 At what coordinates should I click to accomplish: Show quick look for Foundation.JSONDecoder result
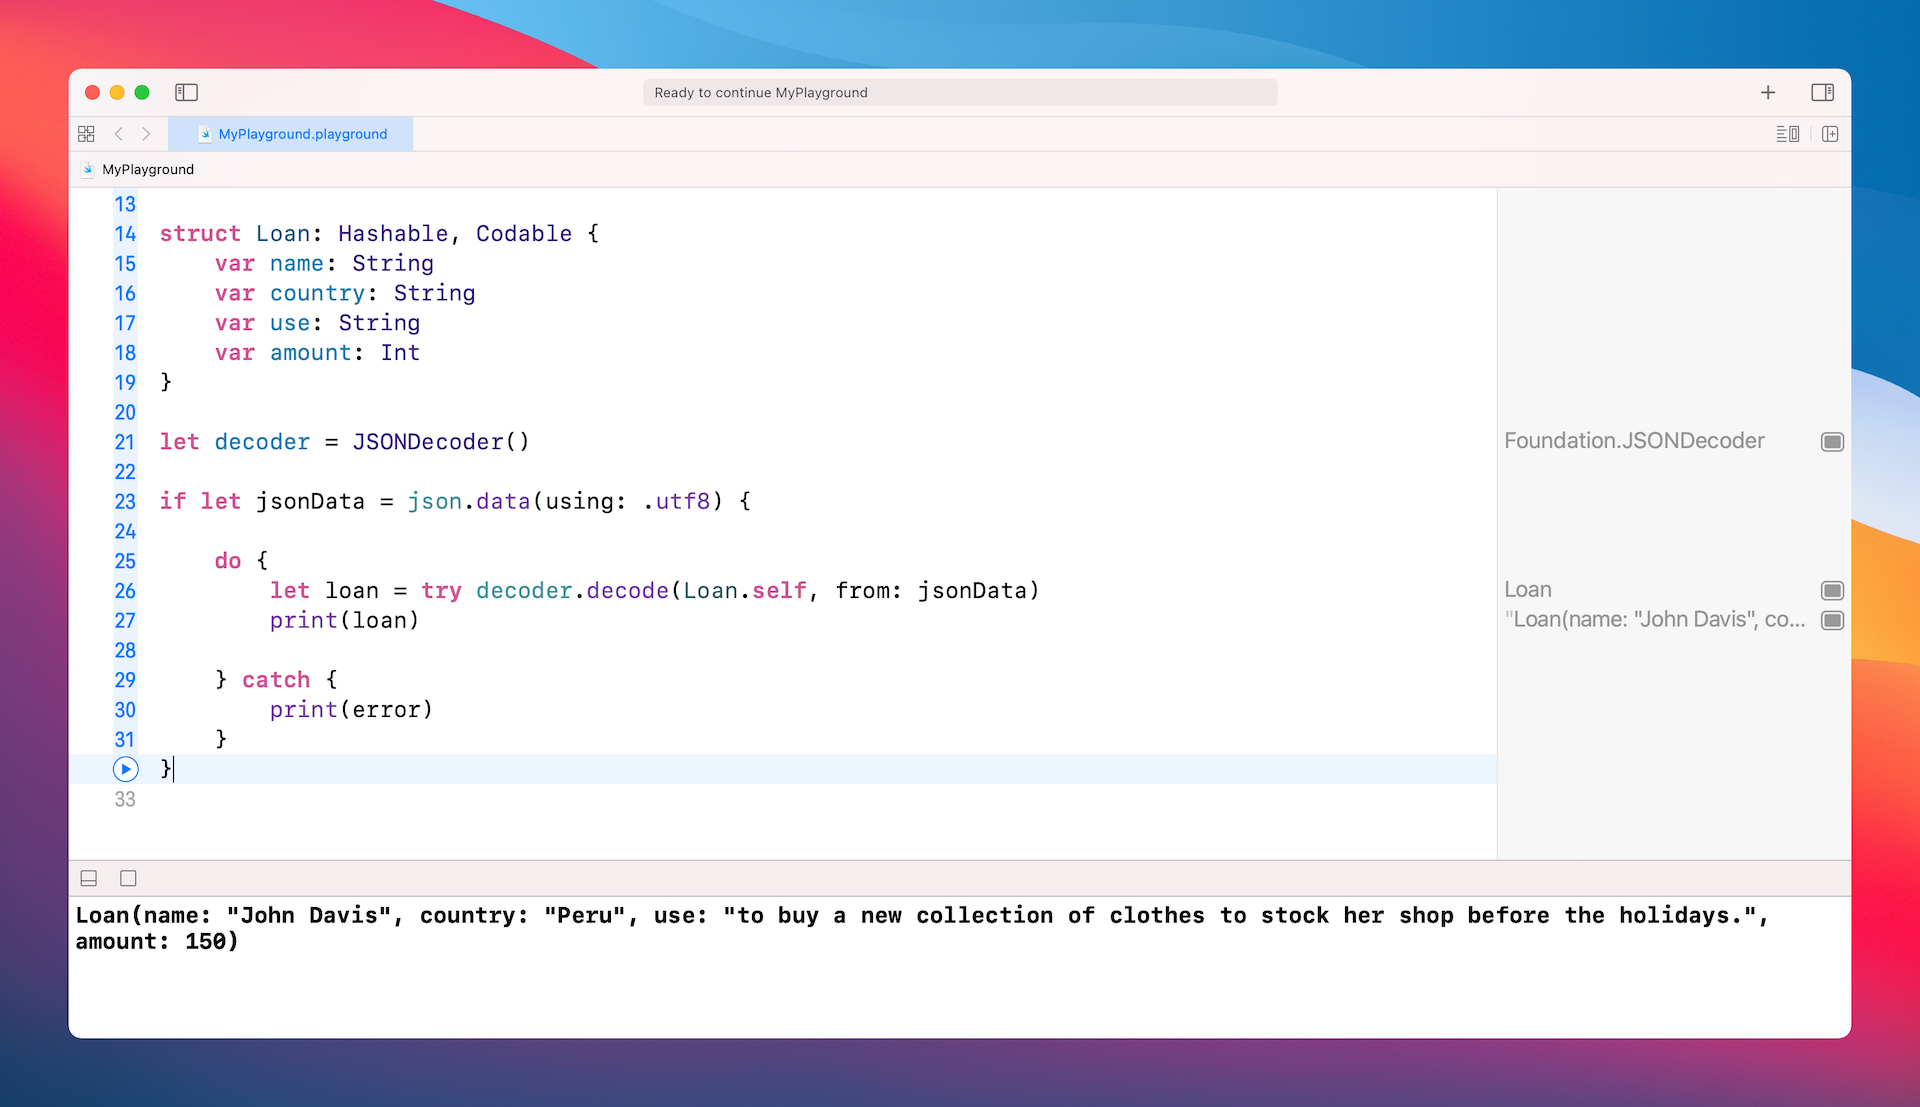click(x=1832, y=442)
